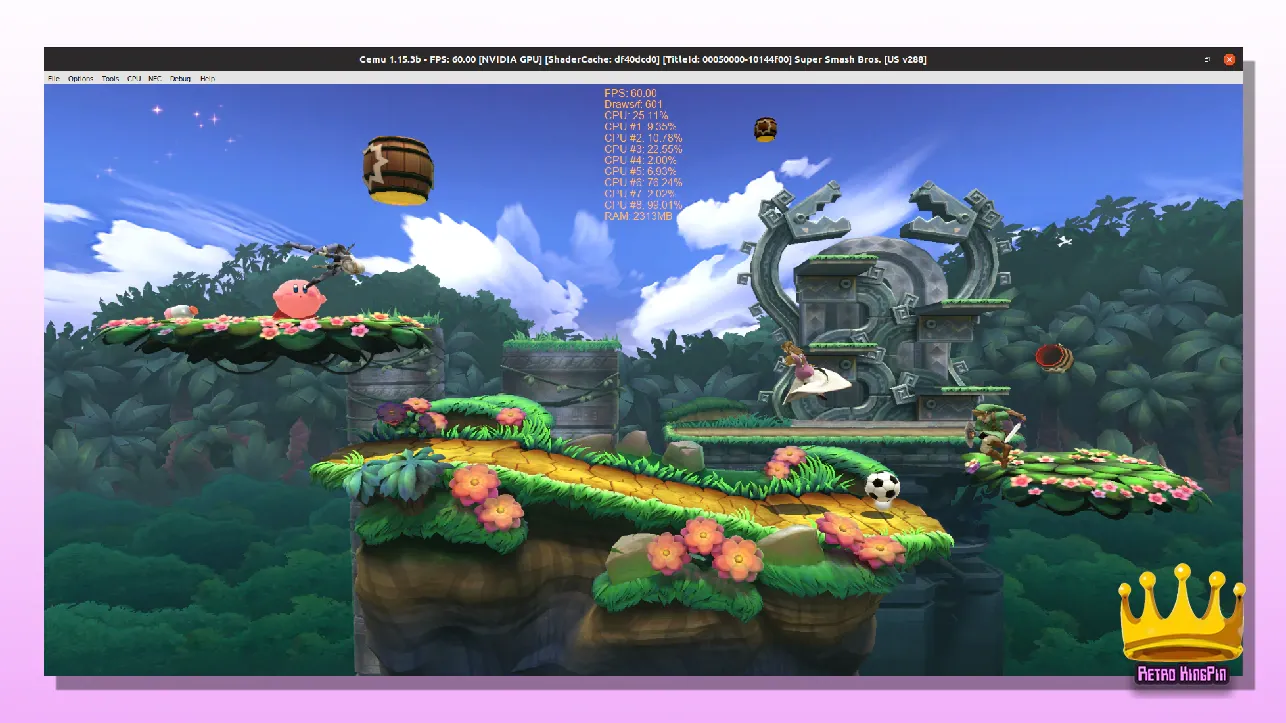Click the Cemu window title text

[x=642, y=59]
